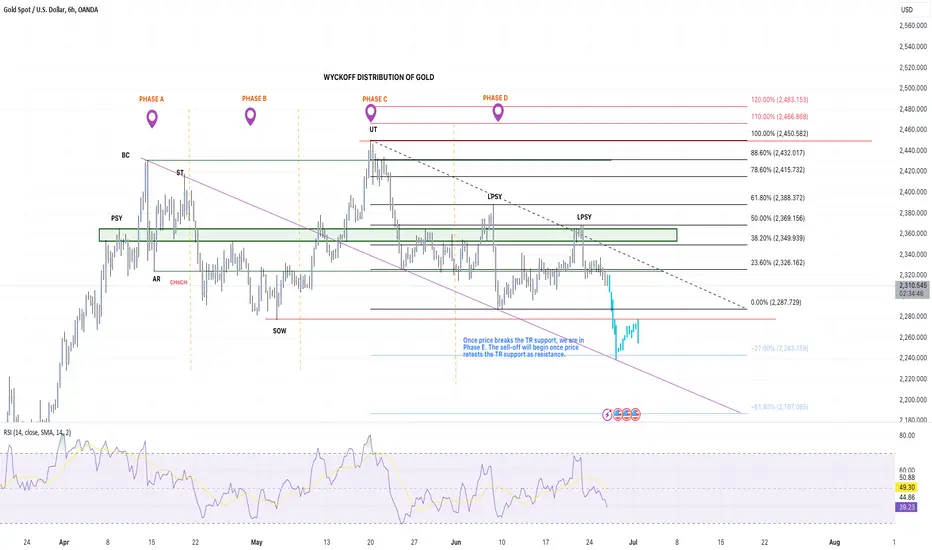
Task: Select the red CHoCH label
Action: pos(178,282)
